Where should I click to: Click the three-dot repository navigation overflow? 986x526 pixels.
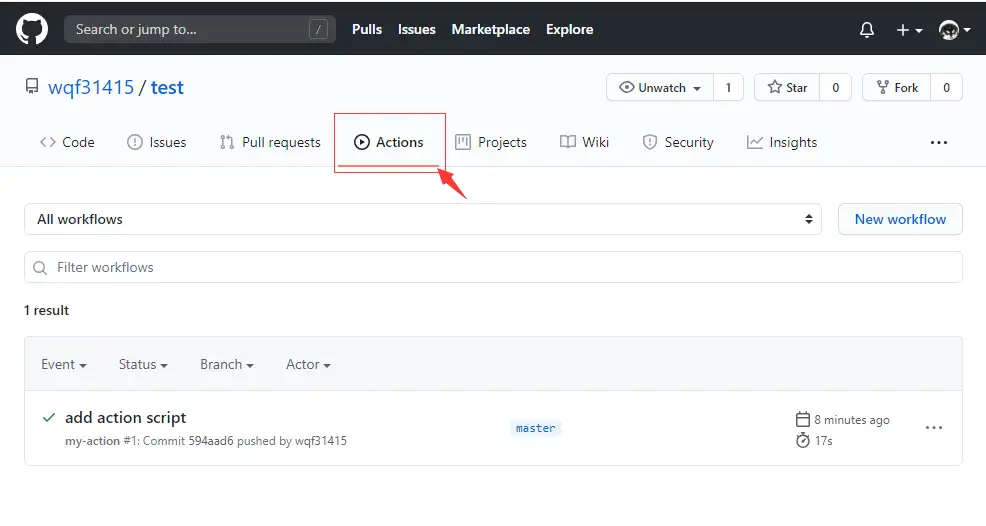coord(938,143)
